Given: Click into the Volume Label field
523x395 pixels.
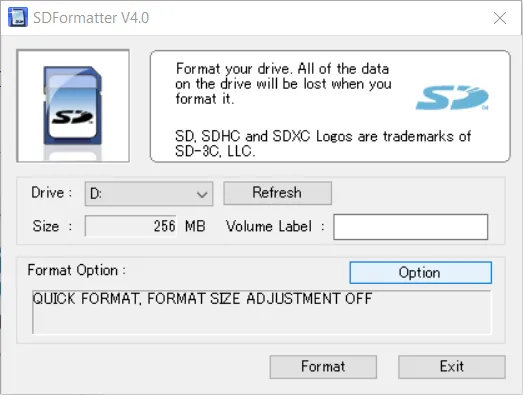Looking at the screenshot, I should tap(411, 227).
